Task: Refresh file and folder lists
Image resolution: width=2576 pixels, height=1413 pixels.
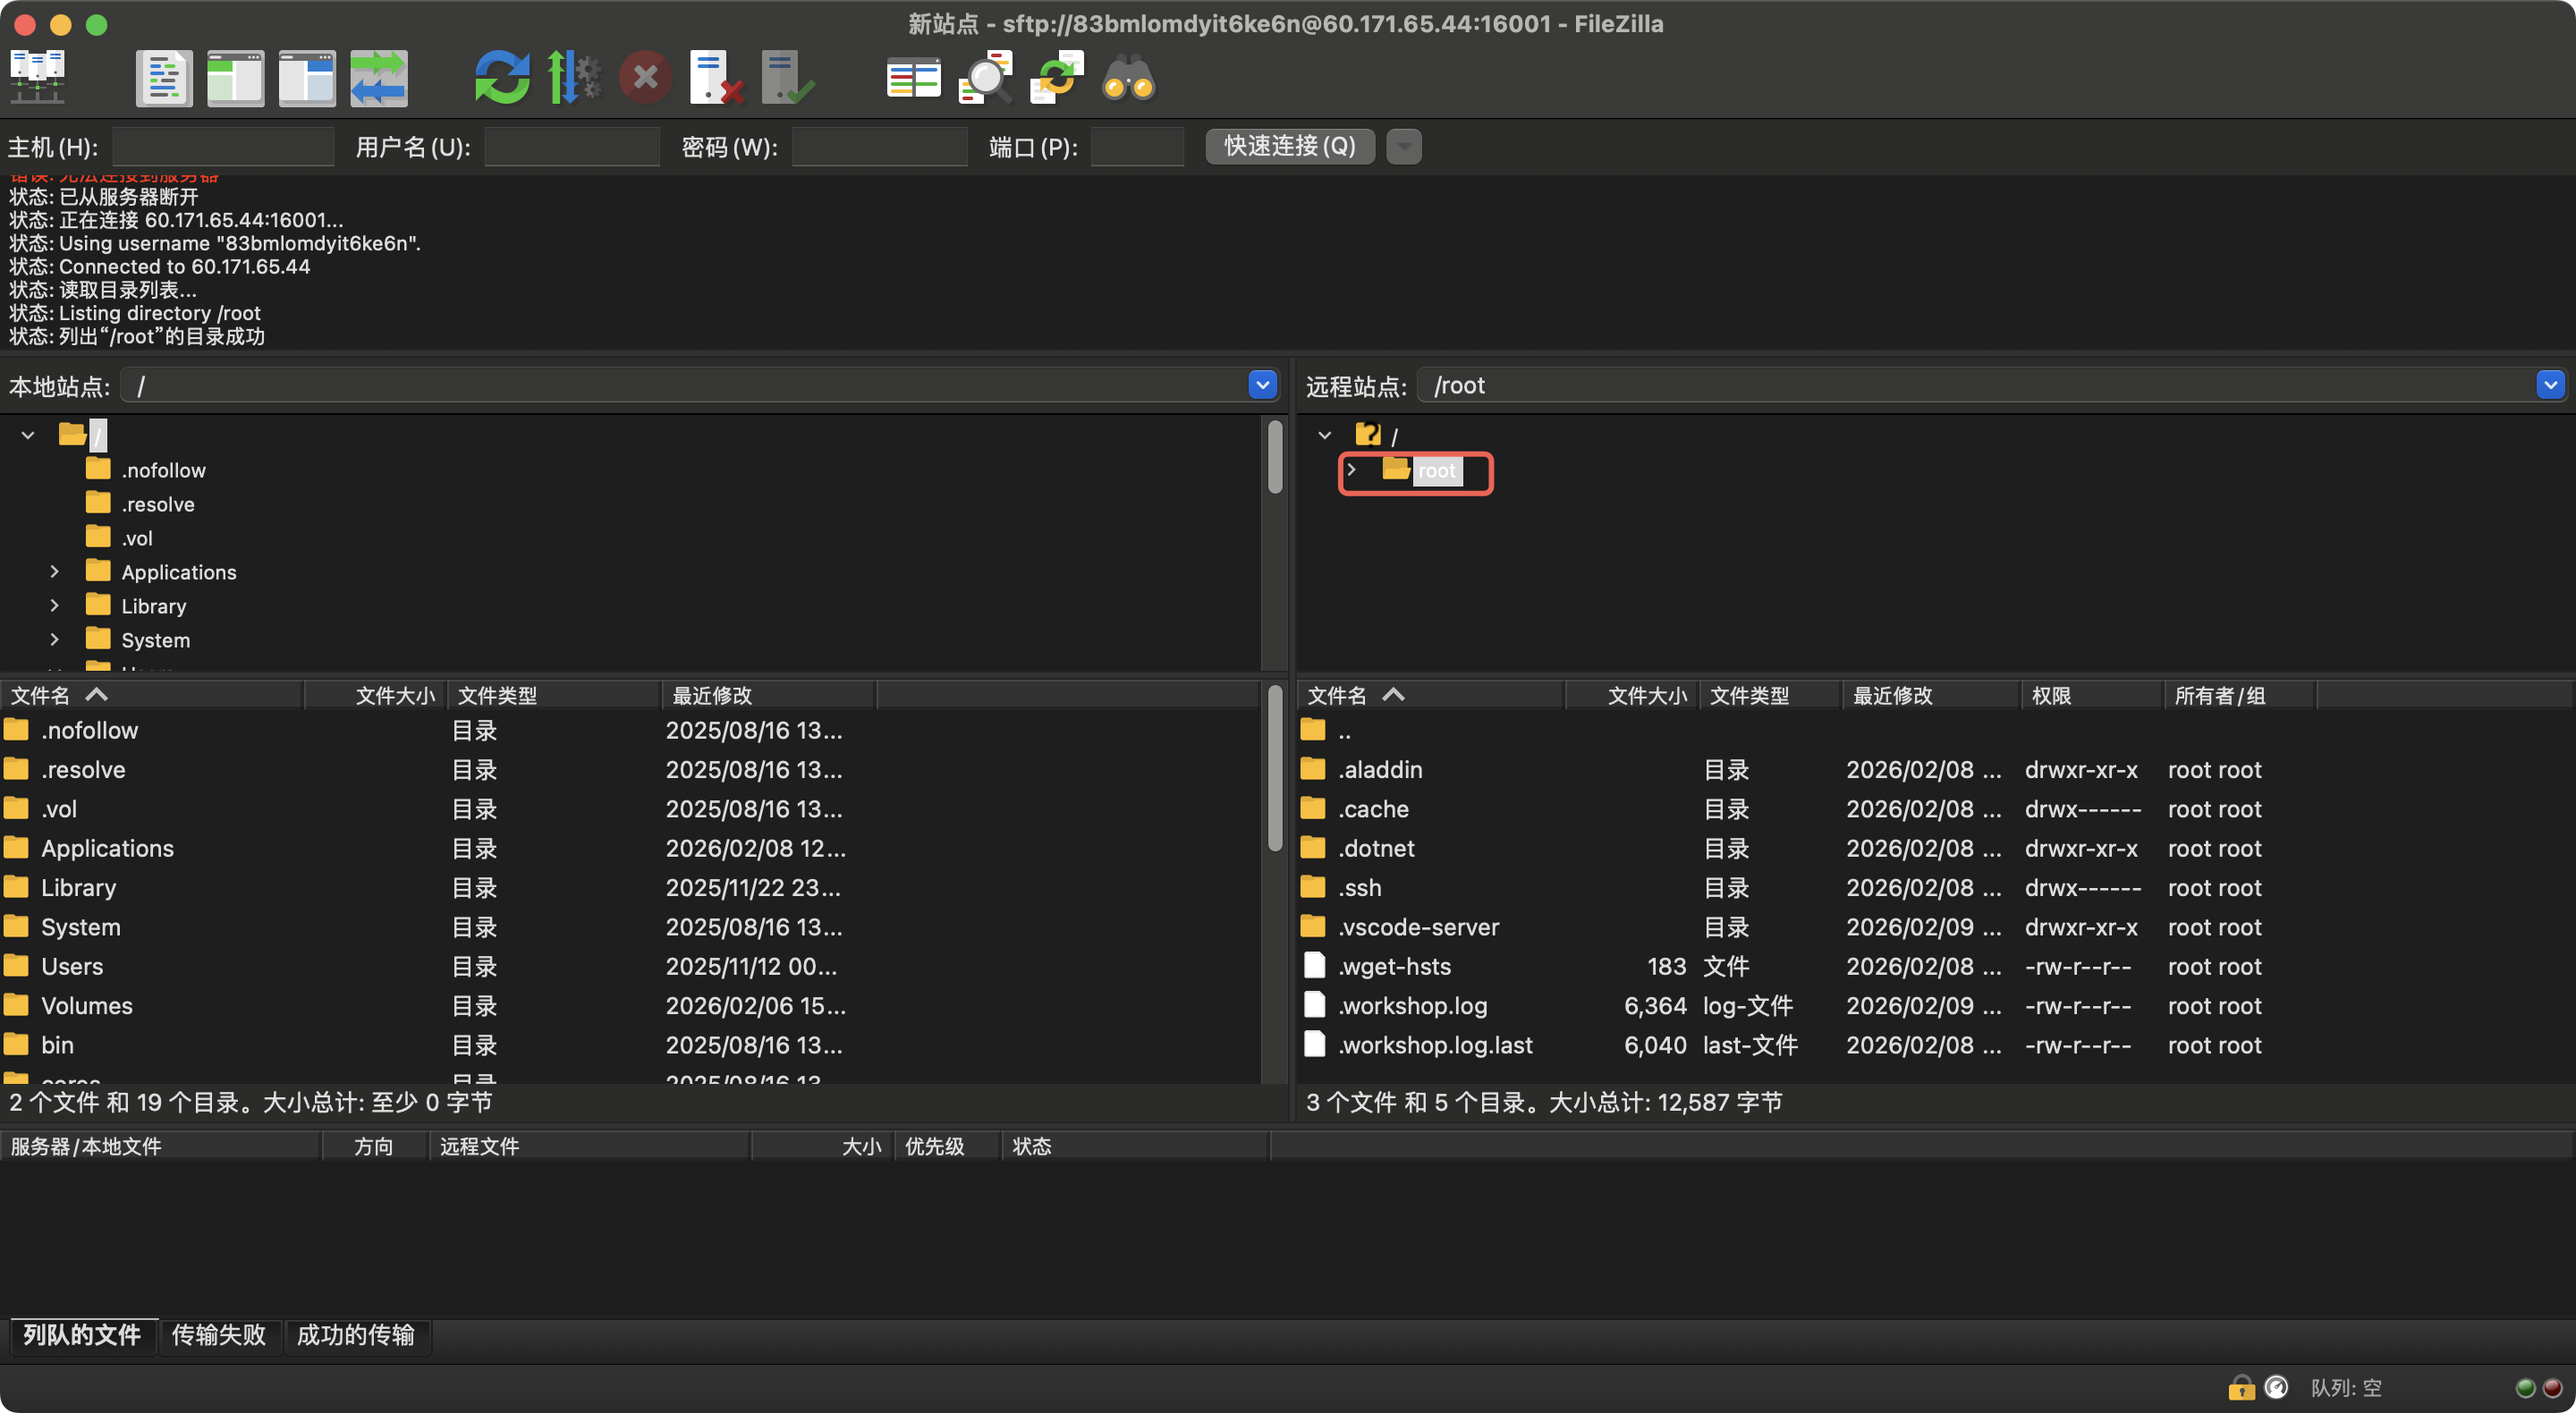Action: tap(501, 77)
